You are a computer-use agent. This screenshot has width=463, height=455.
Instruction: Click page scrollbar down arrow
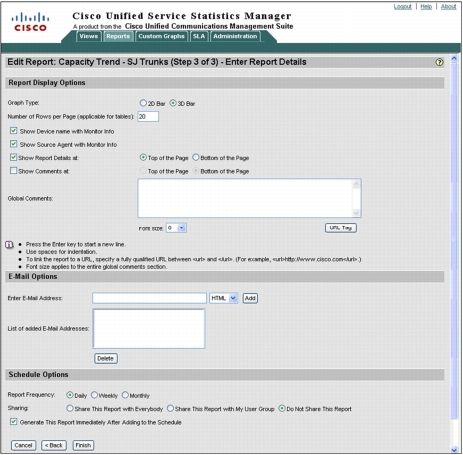coord(454,450)
